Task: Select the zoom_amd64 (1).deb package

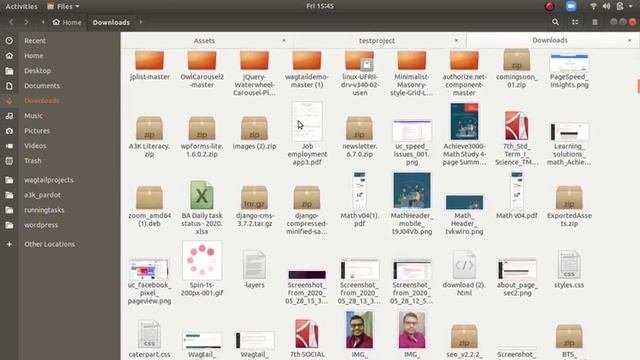Action: (x=149, y=206)
